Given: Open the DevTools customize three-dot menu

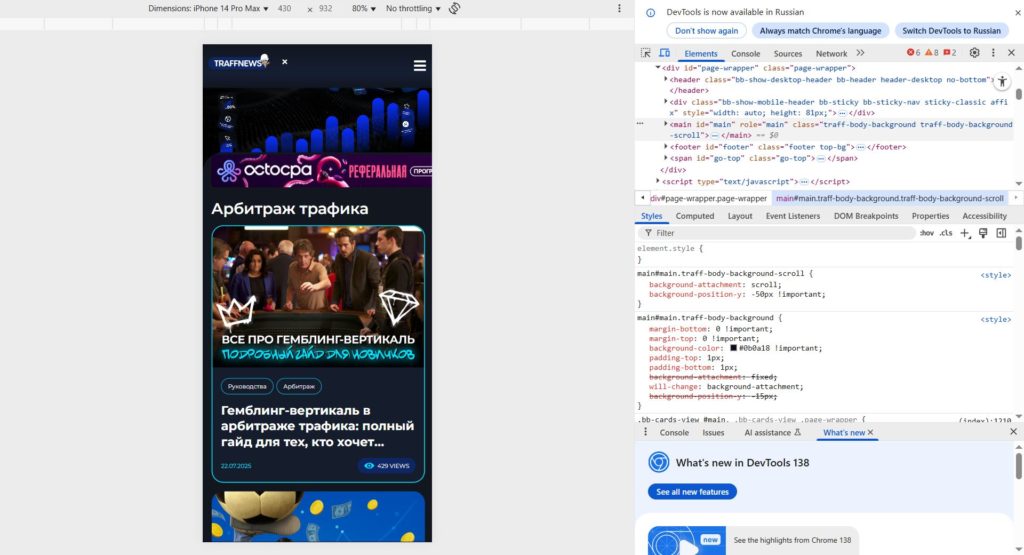Looking at the screenshot, I should 993,53.
